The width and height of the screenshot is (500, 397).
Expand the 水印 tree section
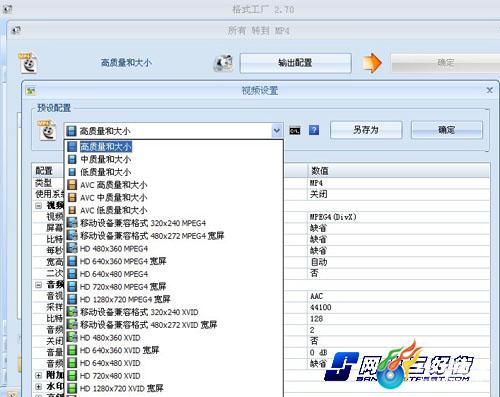coord(39,387)
